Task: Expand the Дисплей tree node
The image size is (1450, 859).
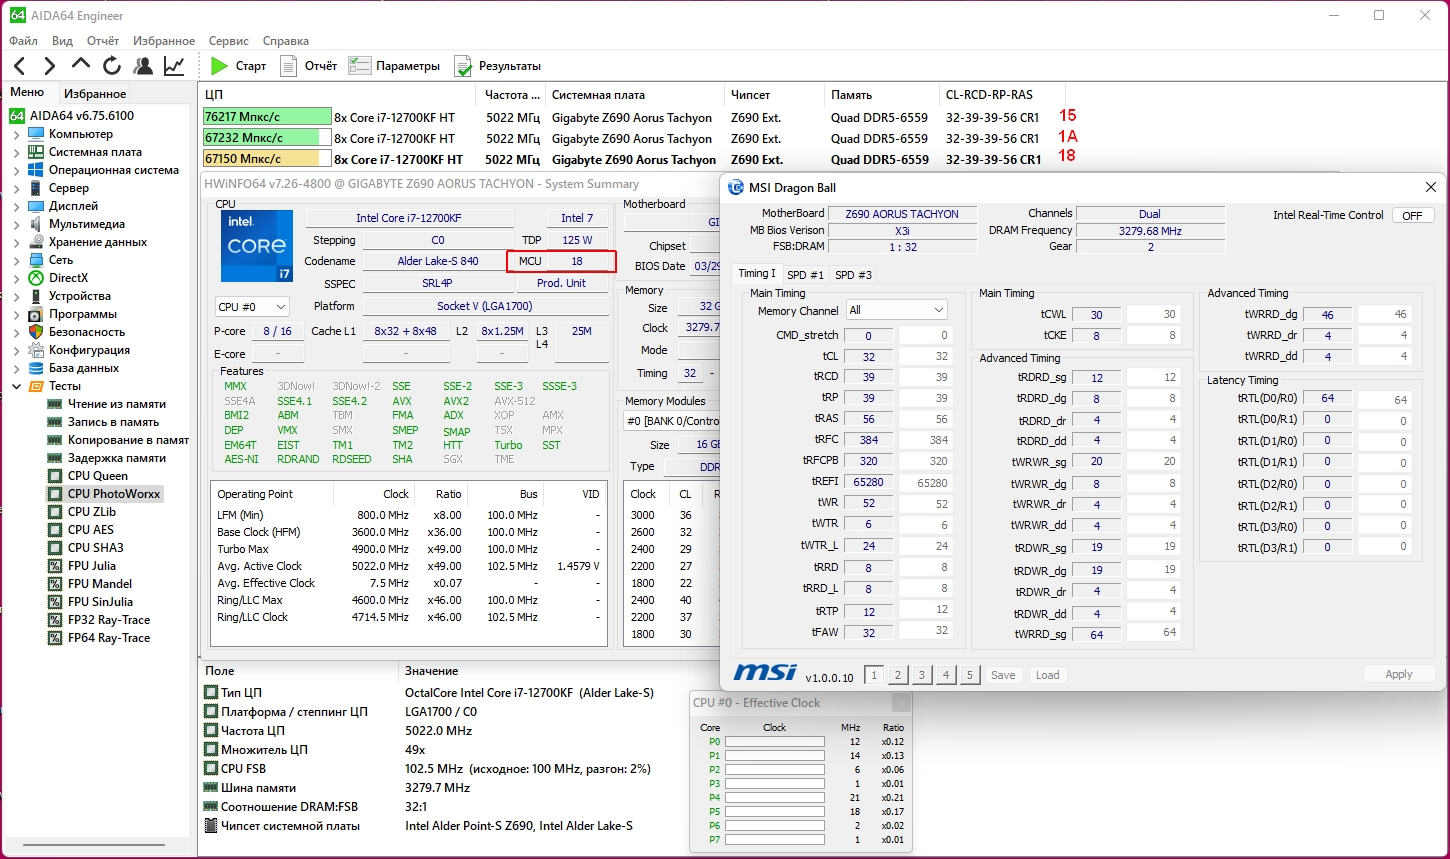Action: [x=16, y=206]
